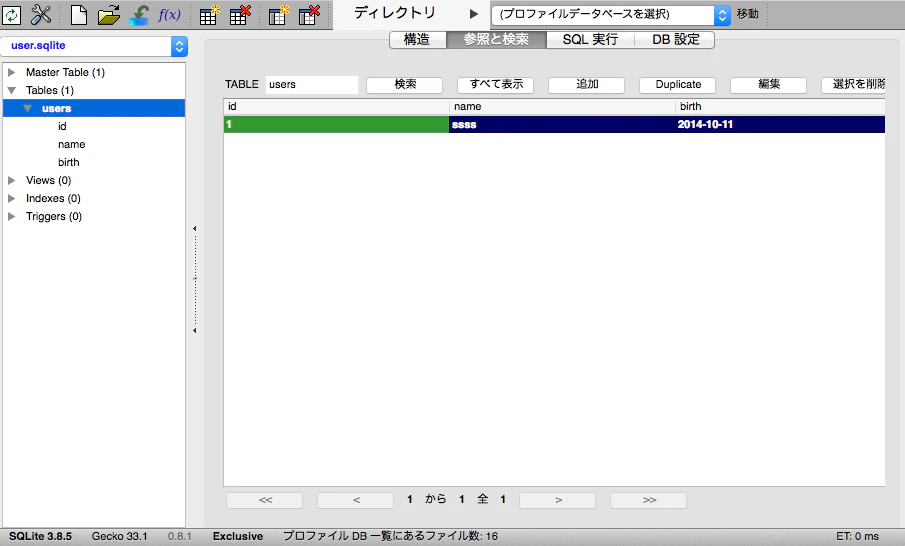Click the TABLE name field showing users
Screen dimensions: 905x546
tap(312, 84)
